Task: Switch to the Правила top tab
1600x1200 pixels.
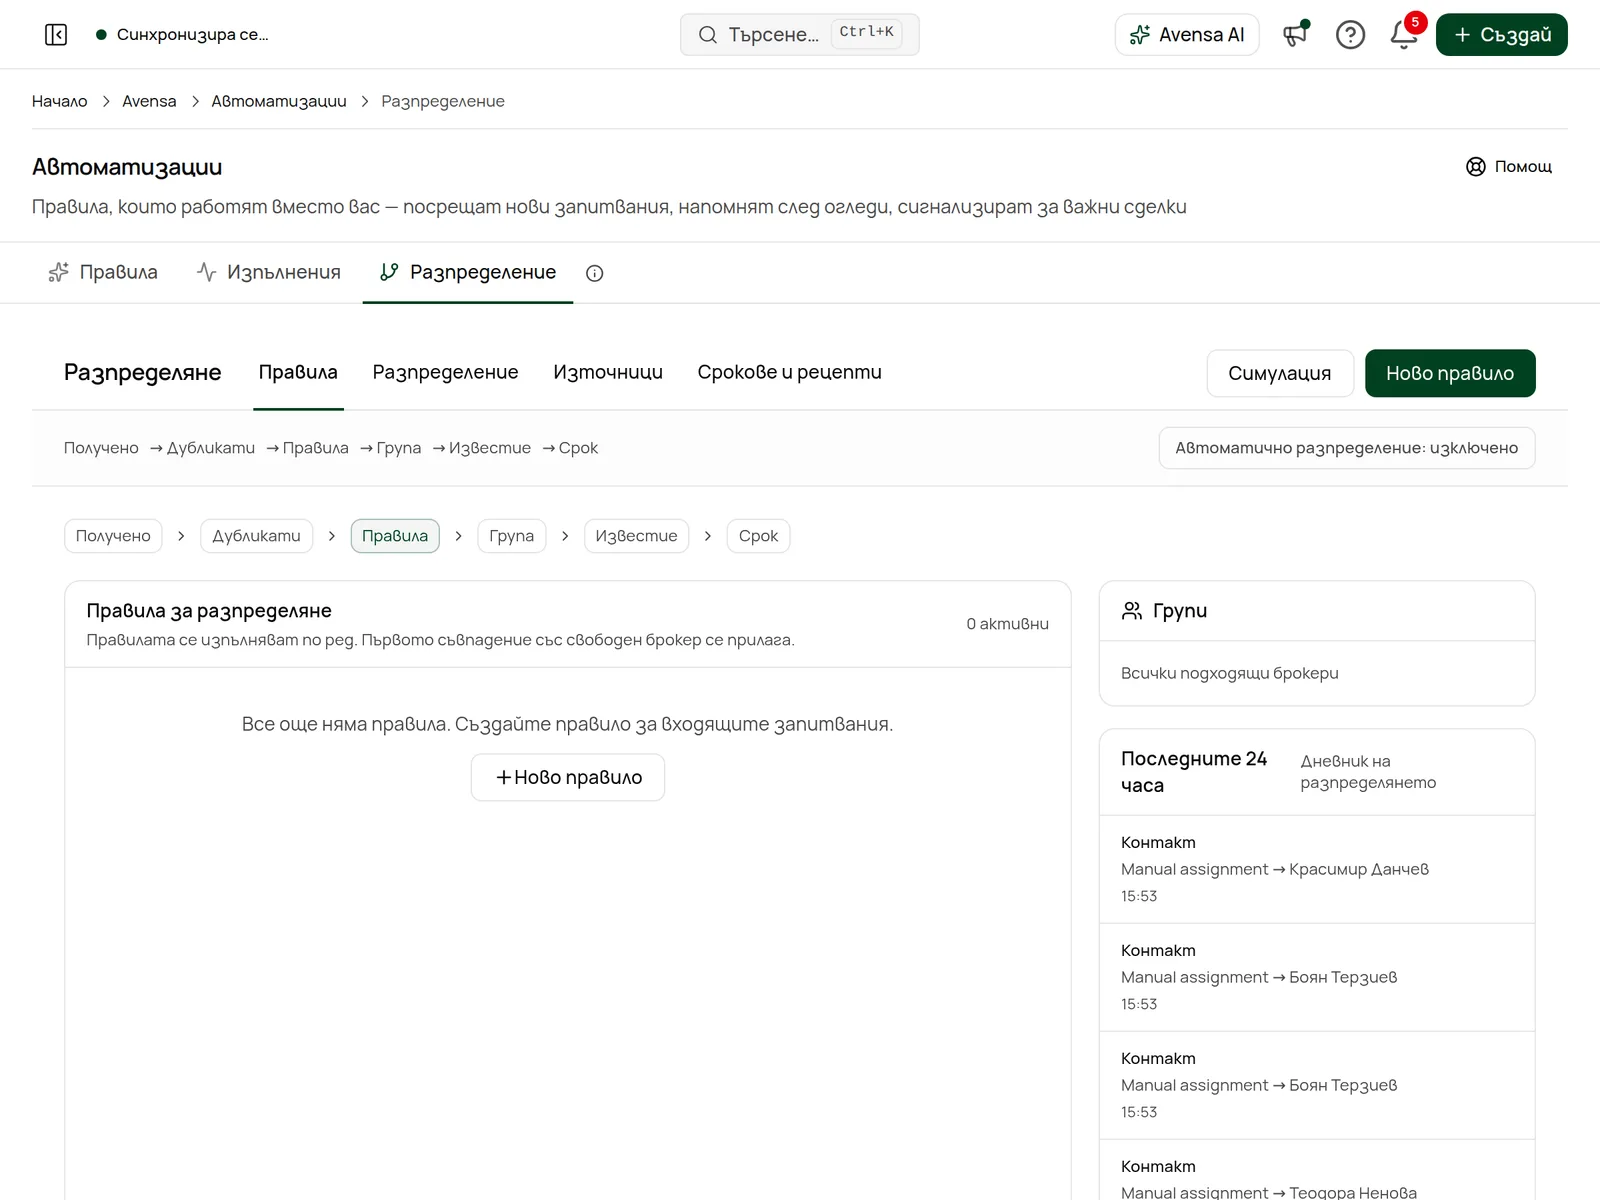Action: (103, 272)
